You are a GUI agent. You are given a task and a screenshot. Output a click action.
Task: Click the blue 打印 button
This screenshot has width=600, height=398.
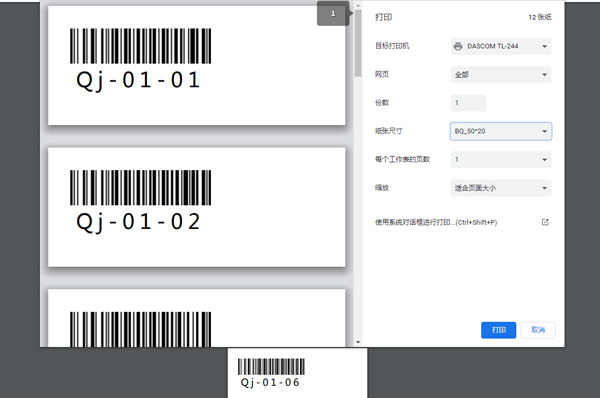pyautogui.click(x=498, y=330)
